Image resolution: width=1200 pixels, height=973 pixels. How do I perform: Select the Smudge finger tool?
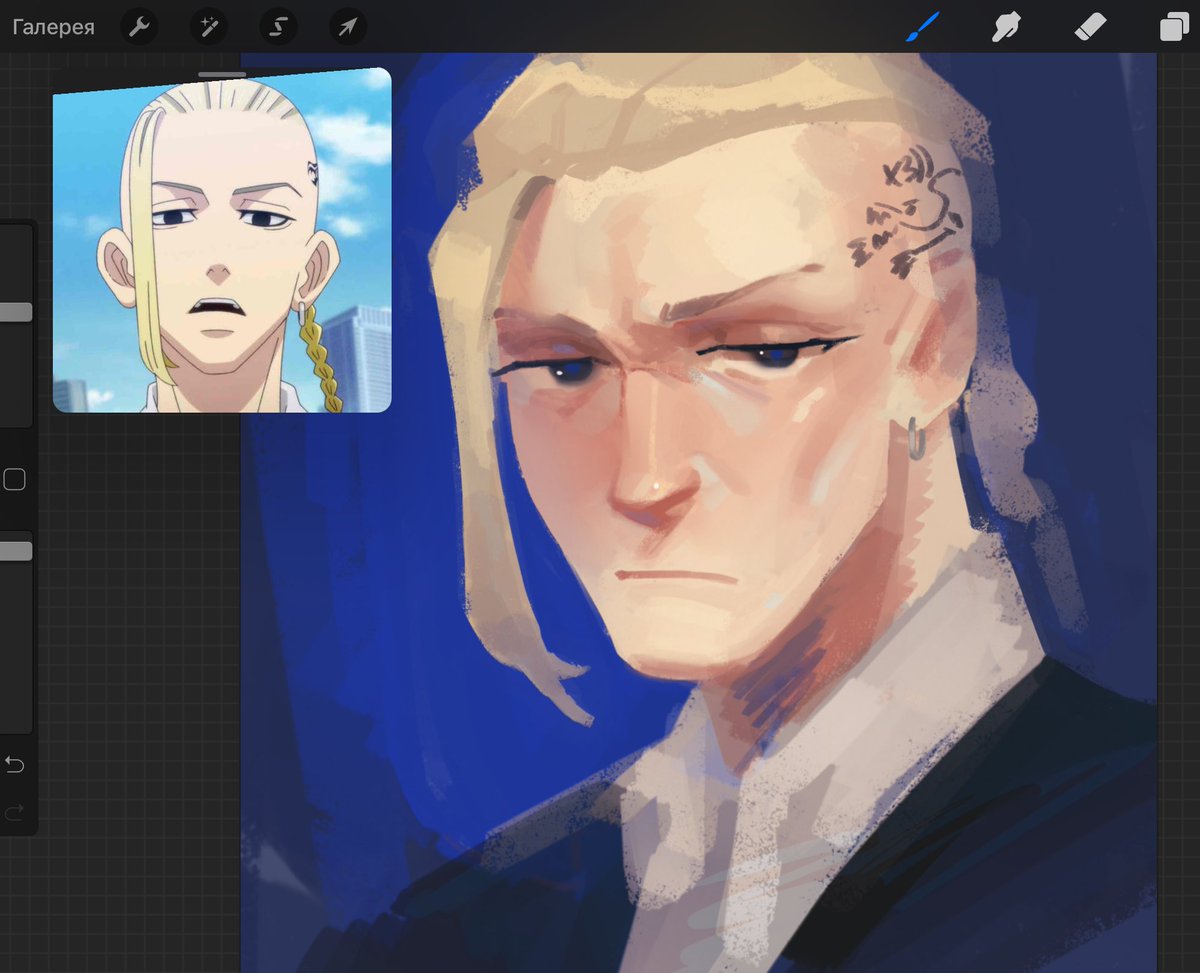click(x=1006, y=27)
